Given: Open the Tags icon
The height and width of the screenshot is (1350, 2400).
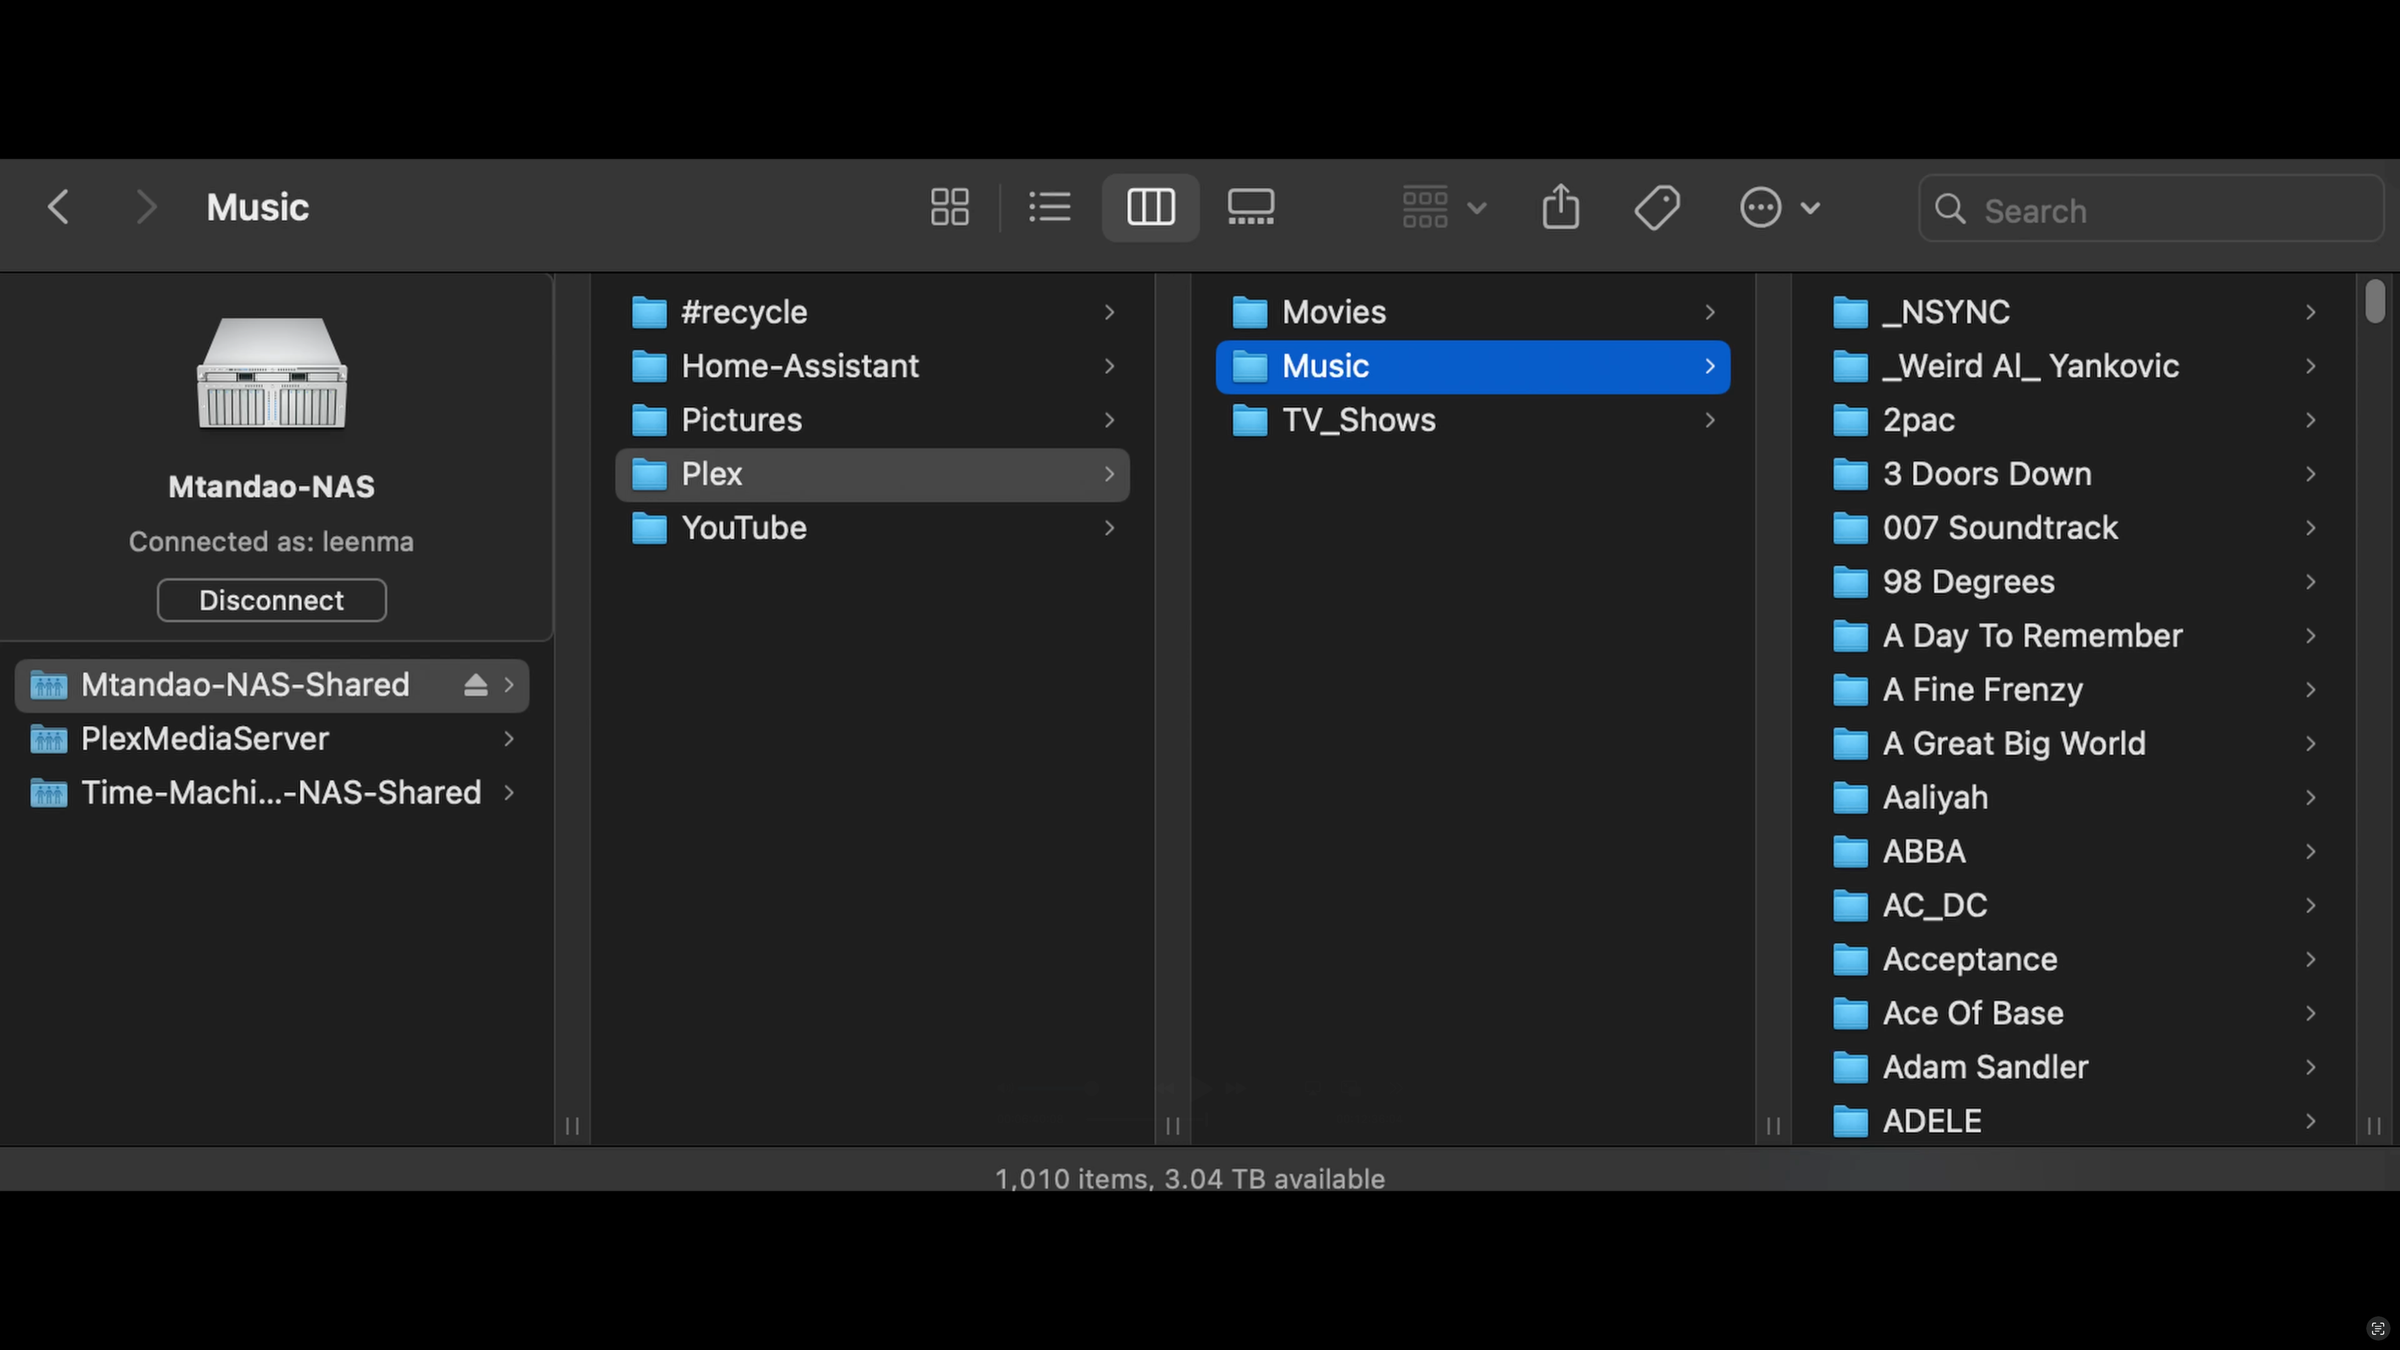Looking at the screenshot, I should 1657,207.
